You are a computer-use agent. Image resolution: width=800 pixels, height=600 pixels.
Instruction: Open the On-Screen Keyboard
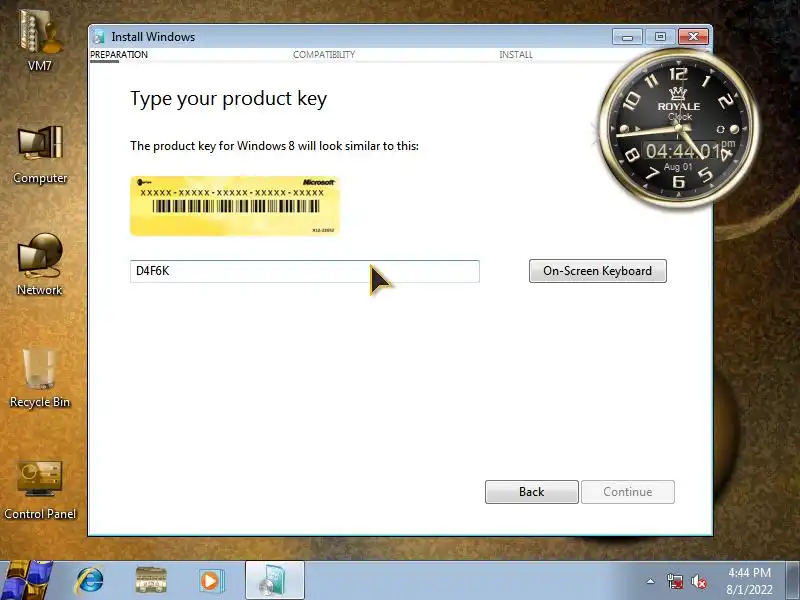(x=597, y=271)
